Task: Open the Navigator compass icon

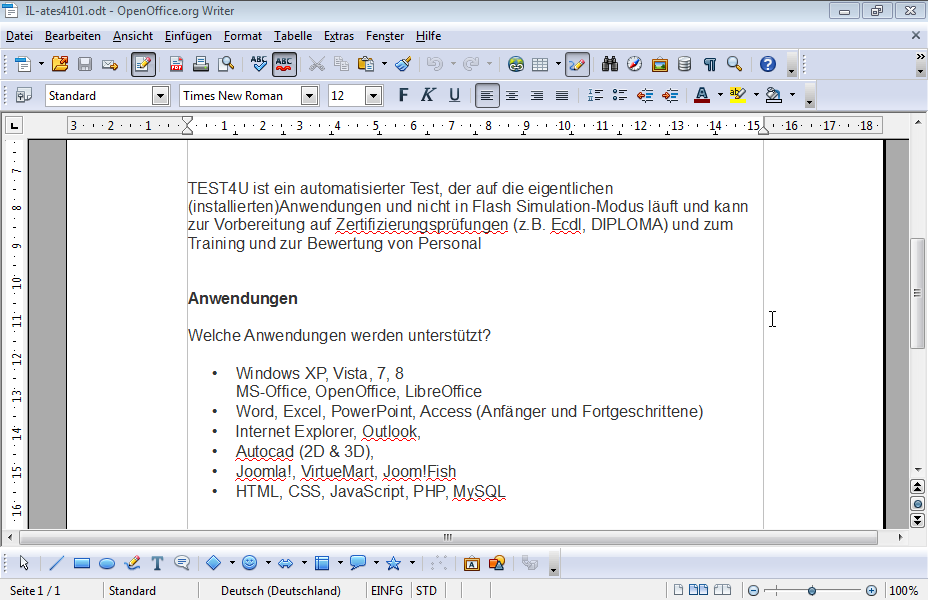Action: click(x=634, y=64)
